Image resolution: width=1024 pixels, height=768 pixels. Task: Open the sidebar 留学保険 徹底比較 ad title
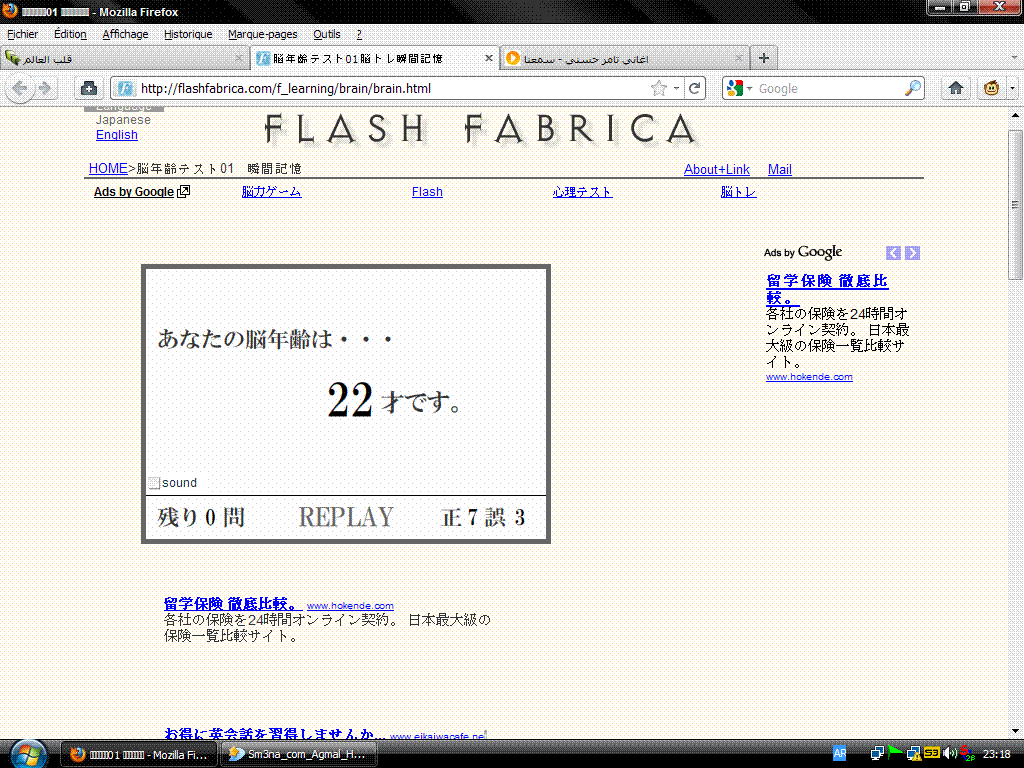point(826,289)
